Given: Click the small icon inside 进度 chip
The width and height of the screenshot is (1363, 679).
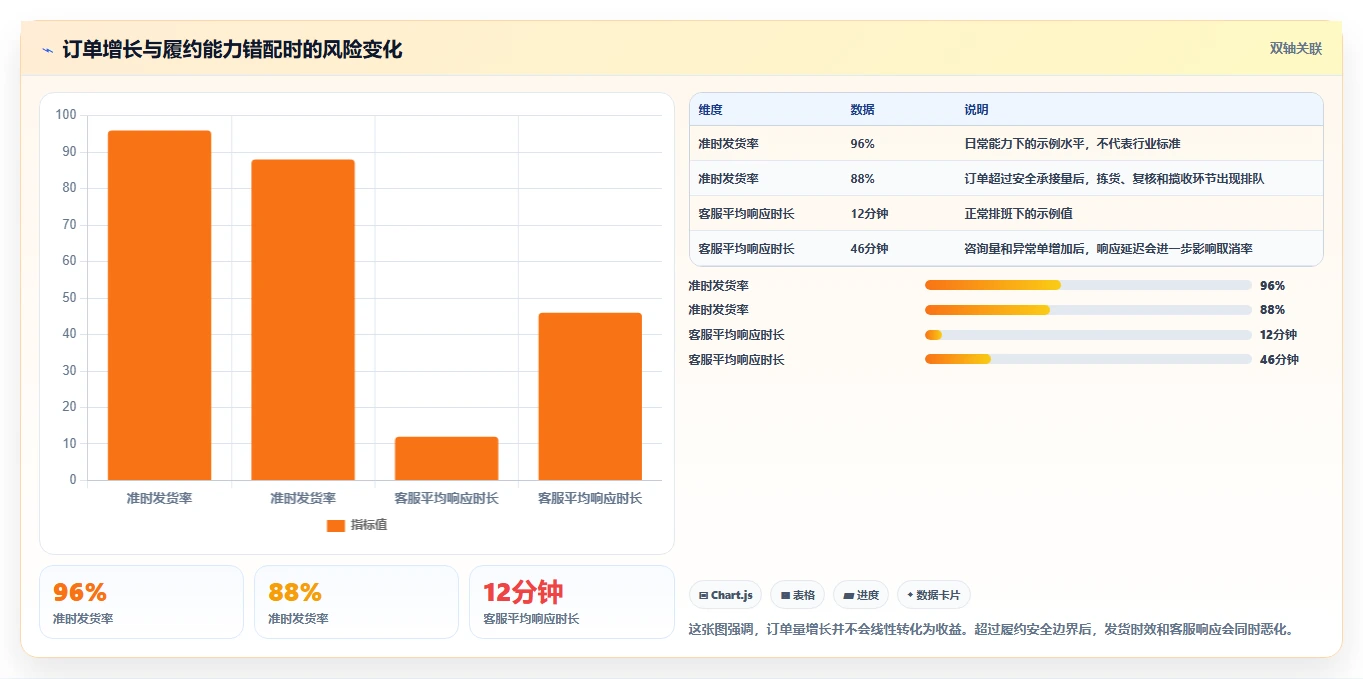Looking at the screenshot, I should point(849,595).
